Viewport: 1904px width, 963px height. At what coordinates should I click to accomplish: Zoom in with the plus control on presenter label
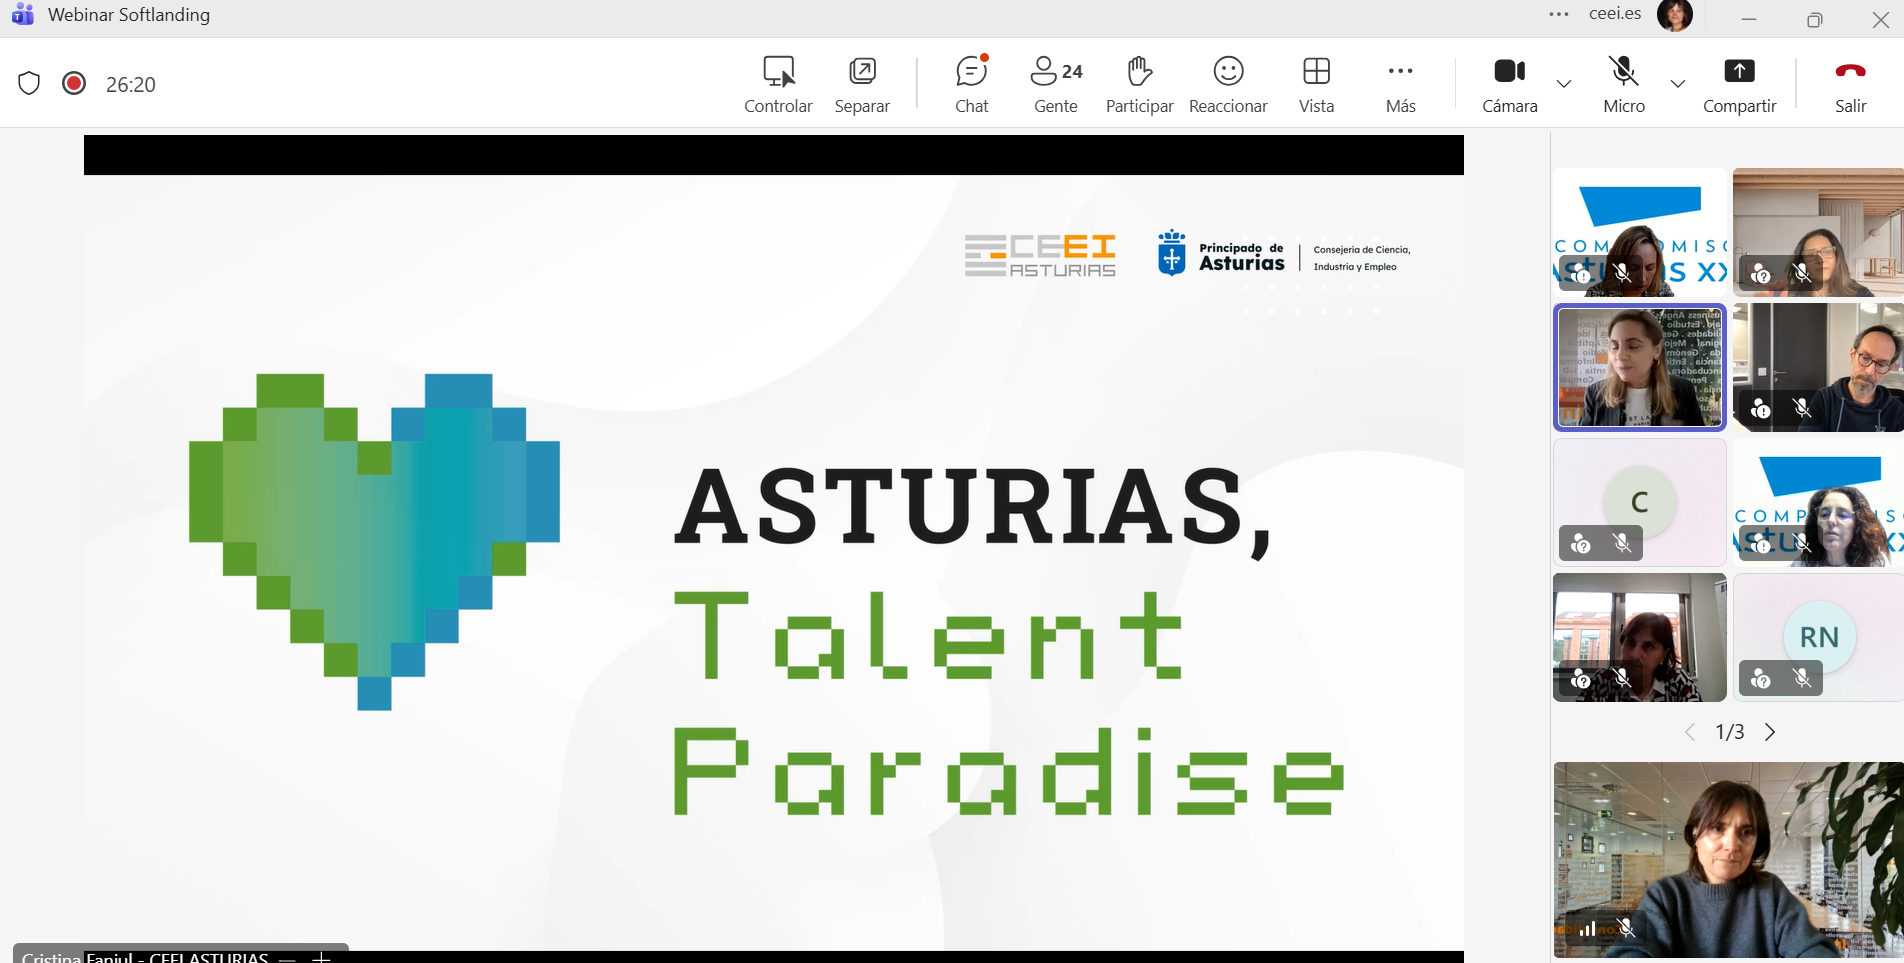click(x=320, y=958)
